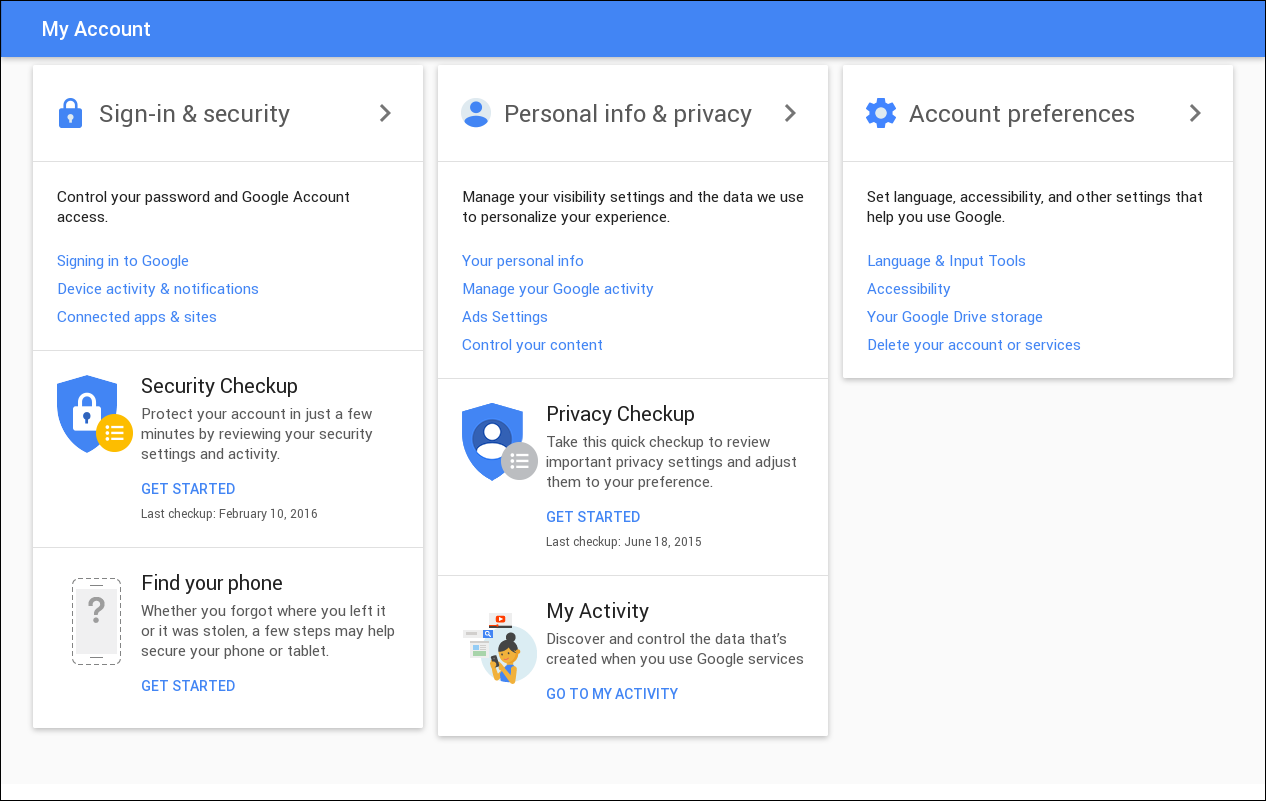Open Your personal info link
Viewport: 1266px width, 801px height.
[523, 261]
